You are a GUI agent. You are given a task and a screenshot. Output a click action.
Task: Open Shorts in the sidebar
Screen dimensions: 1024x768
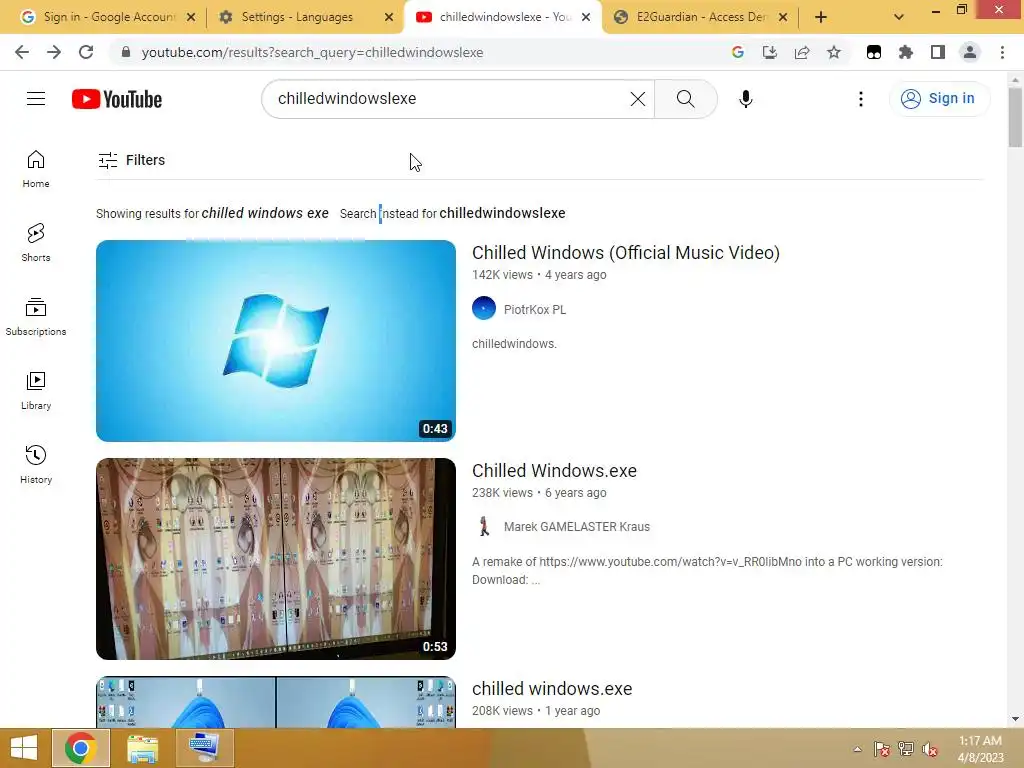(x=36, y=242)
